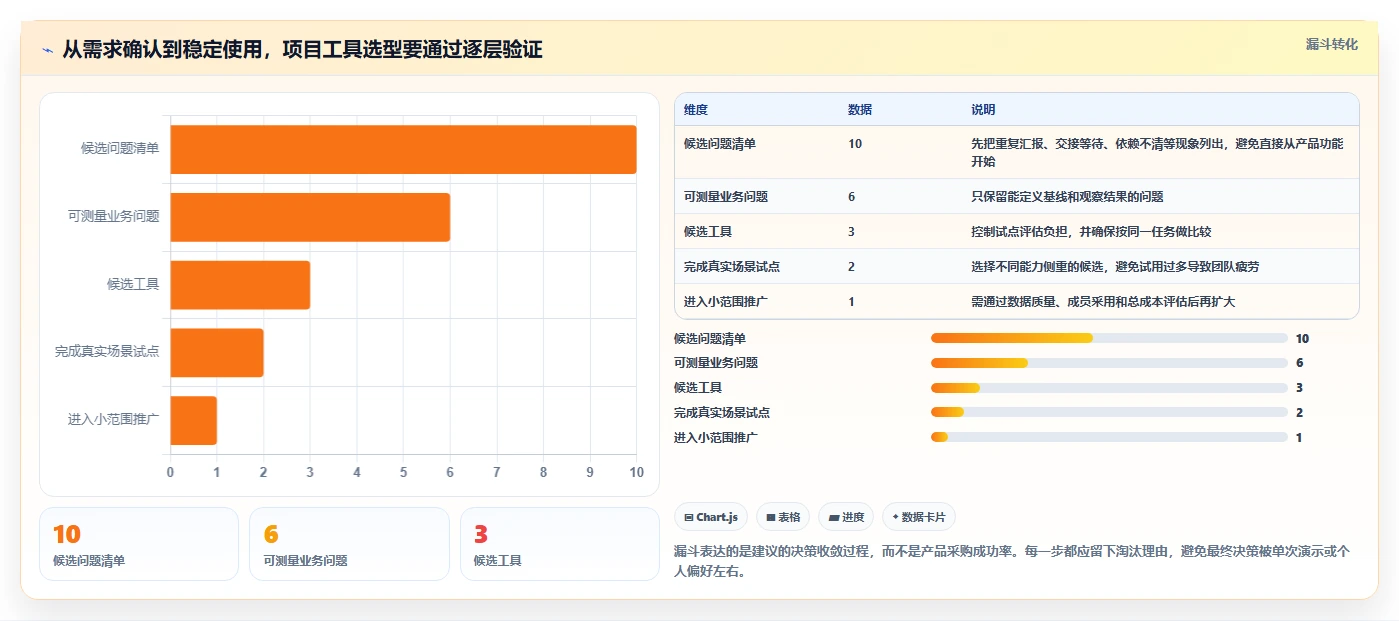Click the 可测量业务问题 chart axis label
The width and height of the screenshot is (1399, 621).
[x=114, y=216]
